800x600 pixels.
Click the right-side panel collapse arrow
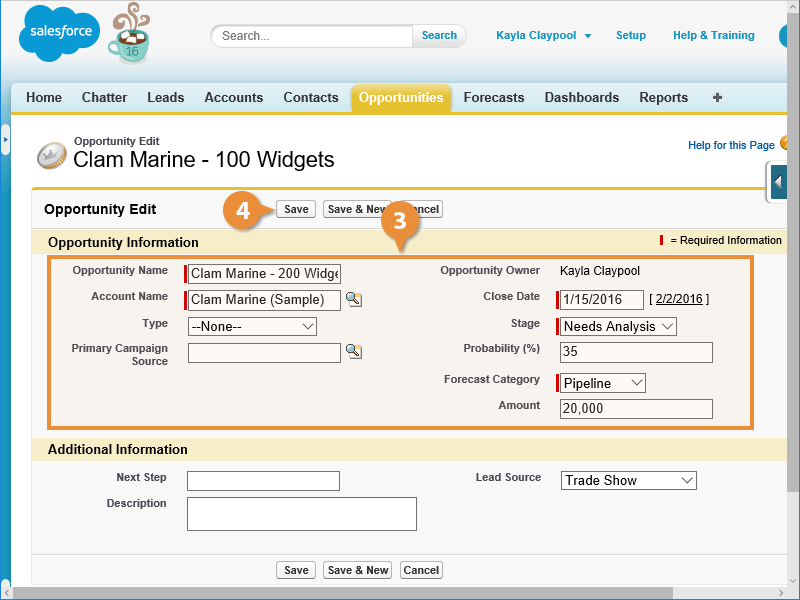pyautogui.click(x=780, y=183)
